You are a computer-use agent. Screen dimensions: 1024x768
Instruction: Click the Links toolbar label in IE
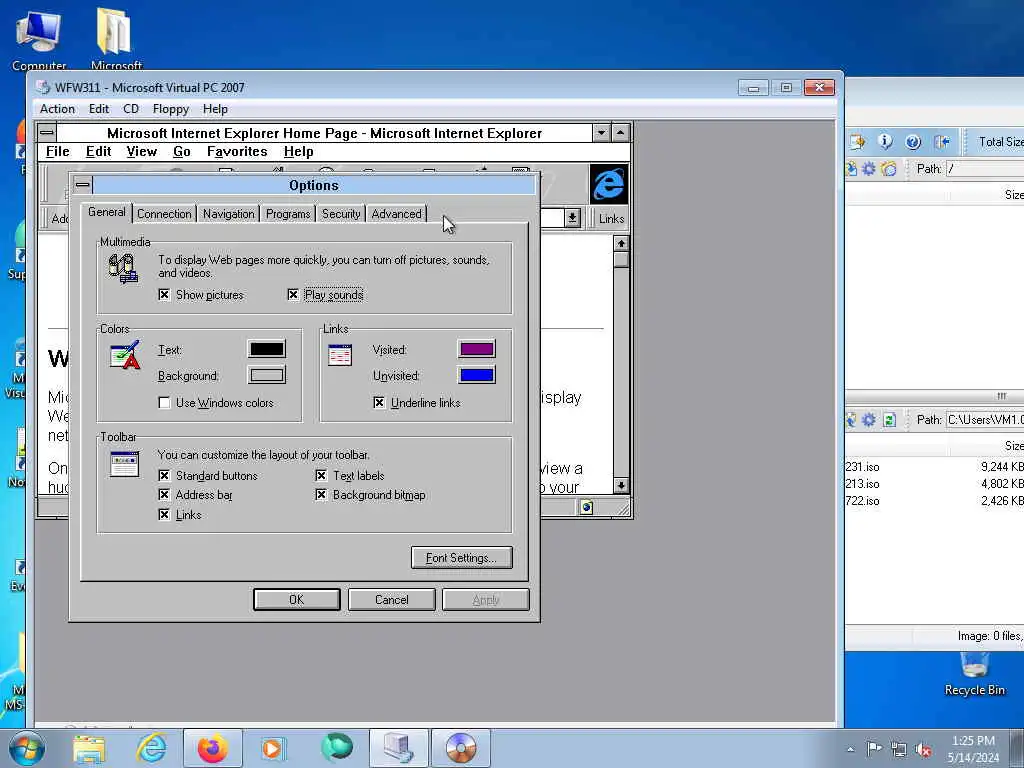point(611,219)
